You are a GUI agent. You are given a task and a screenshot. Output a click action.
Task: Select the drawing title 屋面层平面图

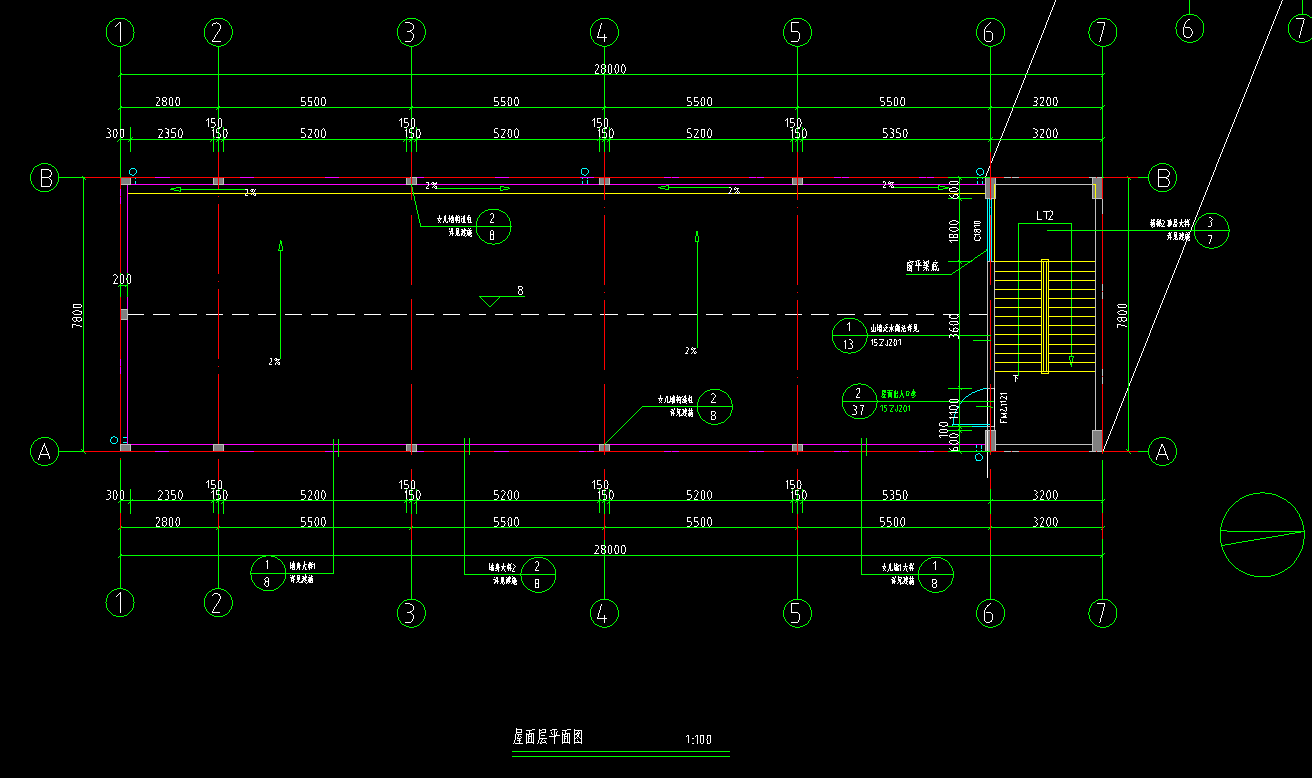(548, 738)
